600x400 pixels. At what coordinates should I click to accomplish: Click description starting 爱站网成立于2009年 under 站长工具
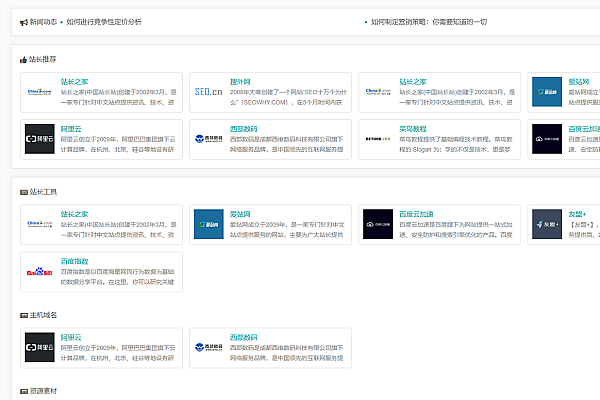click(287, 230)
